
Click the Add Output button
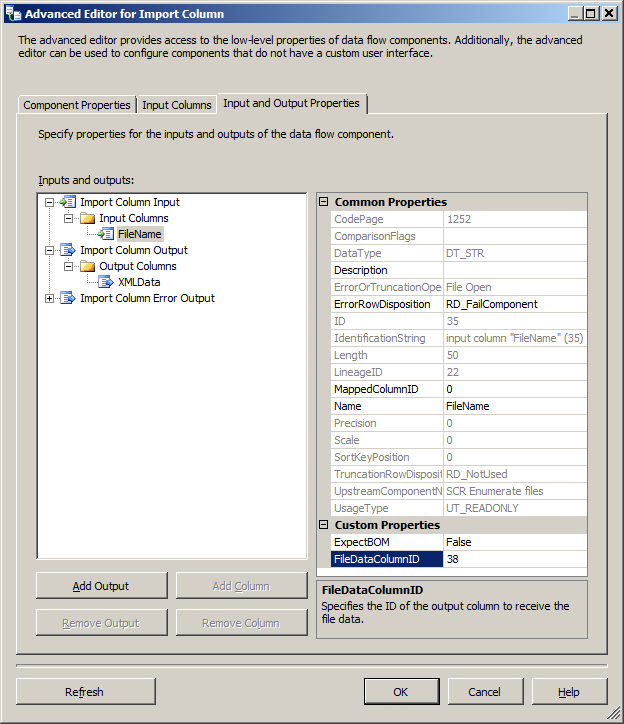102,586
